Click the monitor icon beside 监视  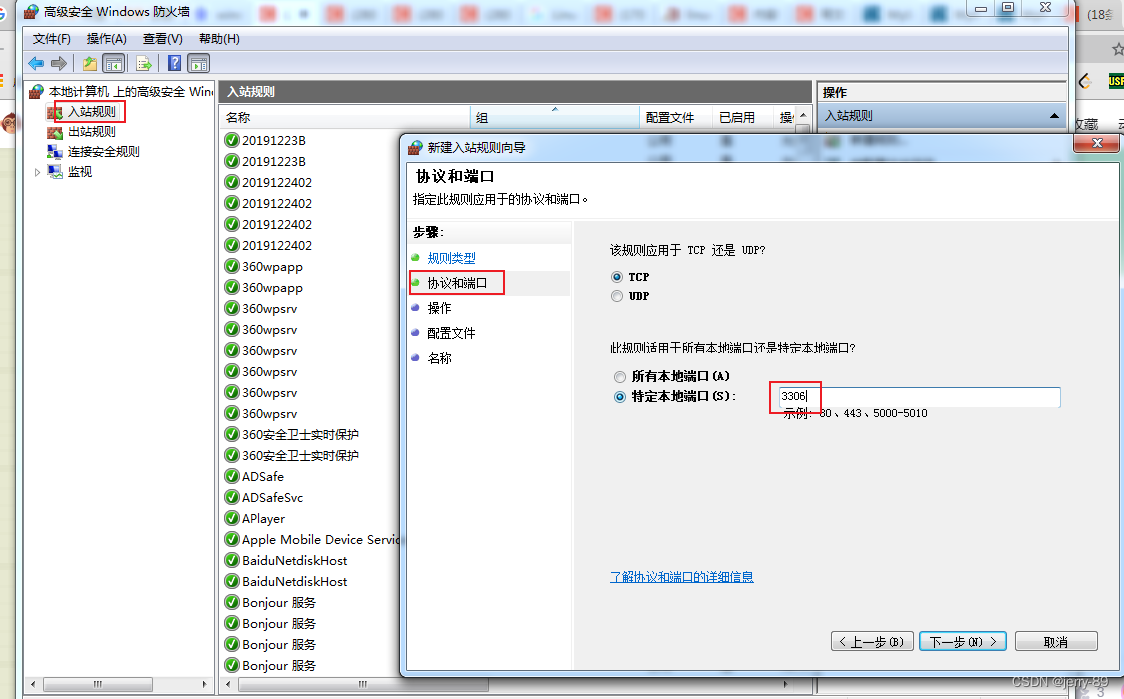(x=54, y=171)
